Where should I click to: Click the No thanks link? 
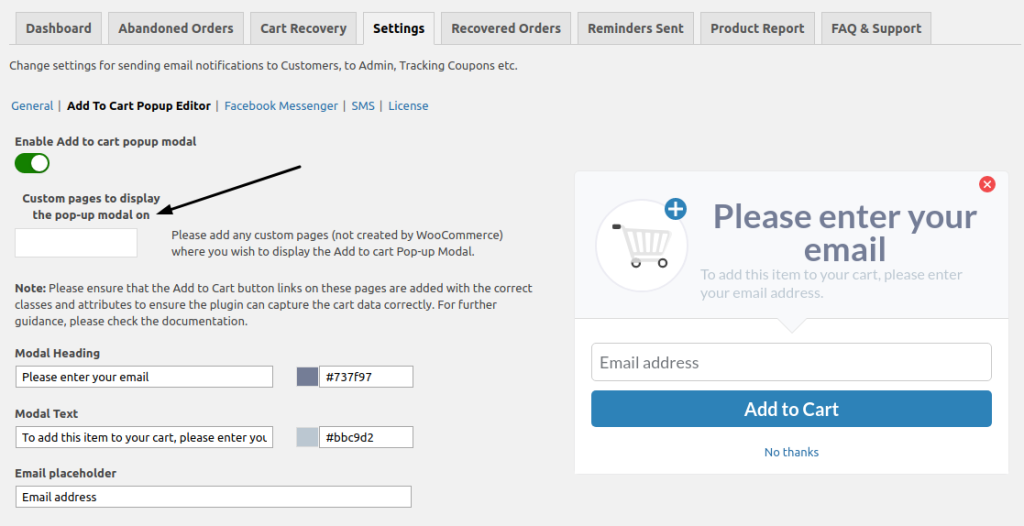(792, 452)
